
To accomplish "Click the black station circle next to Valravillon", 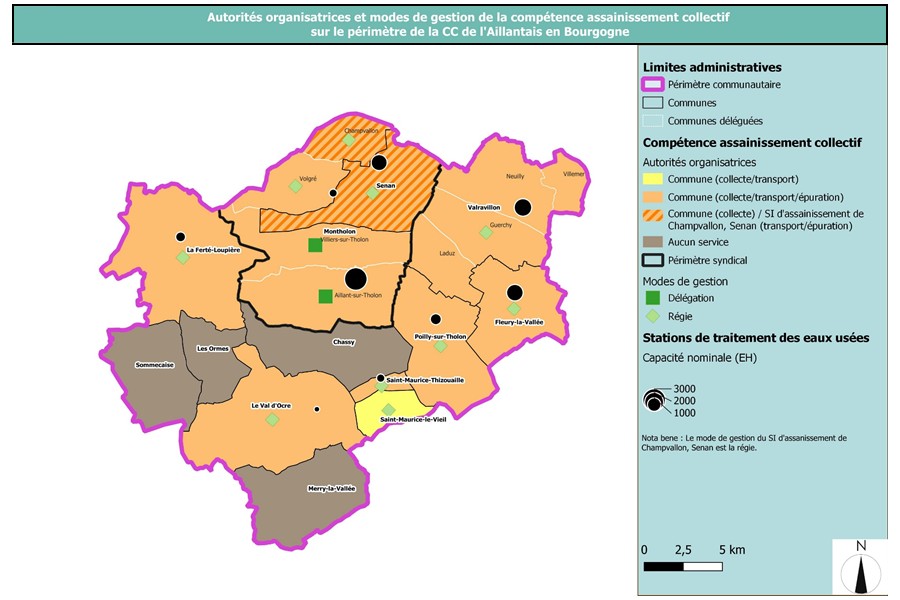I will (x=522, y=207).
